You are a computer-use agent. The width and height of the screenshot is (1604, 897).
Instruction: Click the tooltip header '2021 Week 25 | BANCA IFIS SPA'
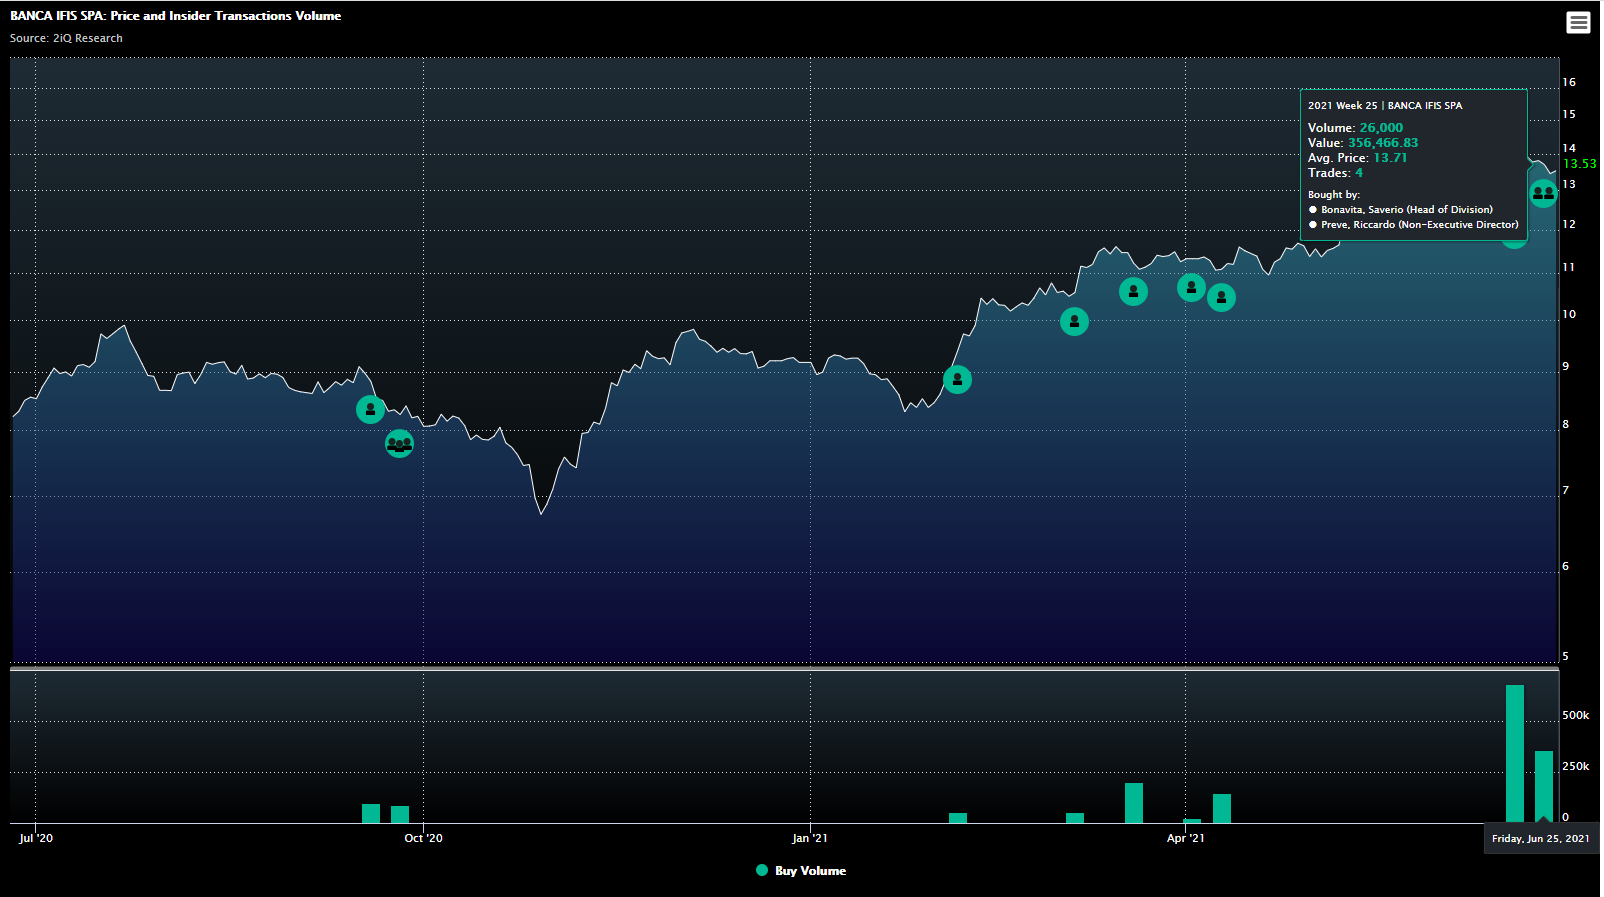click(x=1385, y=105)
